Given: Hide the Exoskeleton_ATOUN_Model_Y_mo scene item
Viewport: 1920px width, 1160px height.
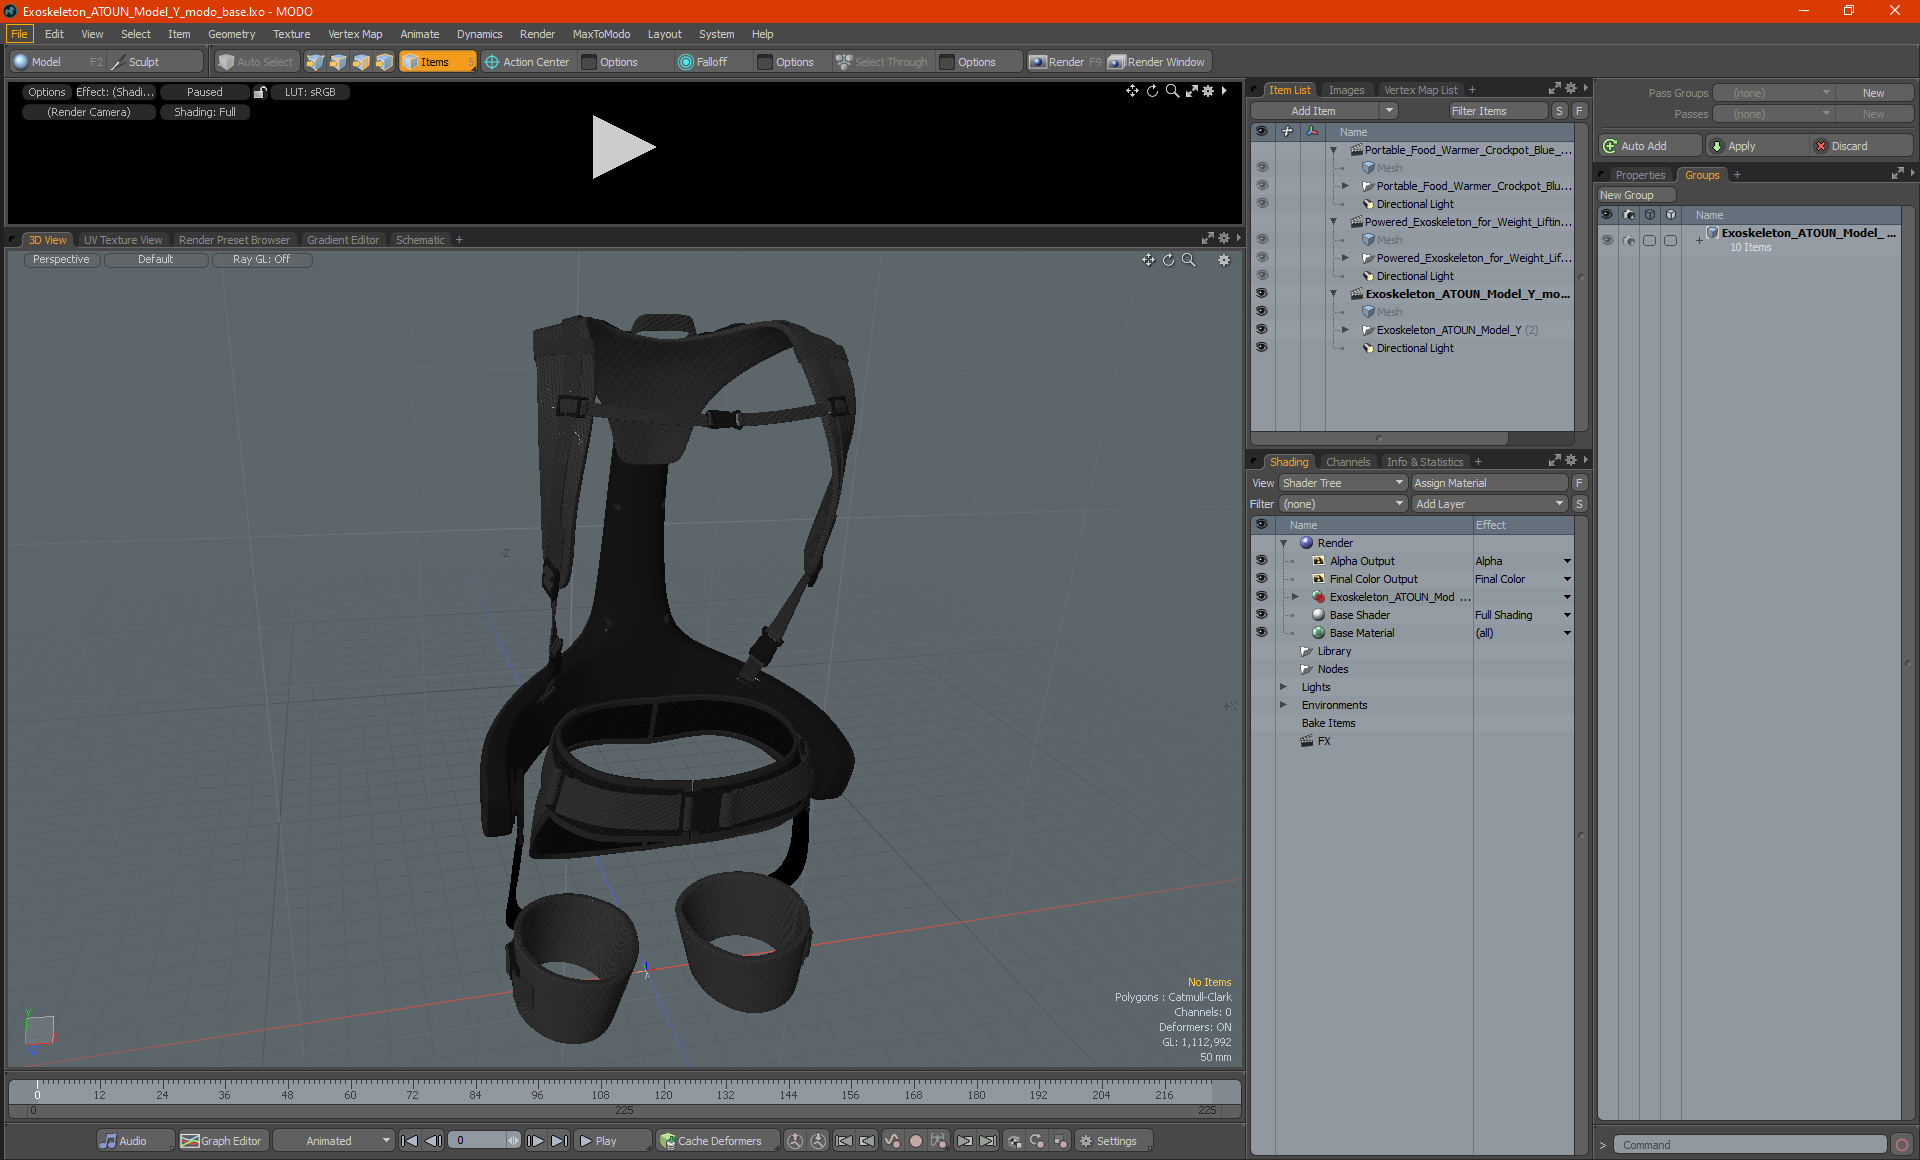Looking at the screenshot, I should 1261,294.
